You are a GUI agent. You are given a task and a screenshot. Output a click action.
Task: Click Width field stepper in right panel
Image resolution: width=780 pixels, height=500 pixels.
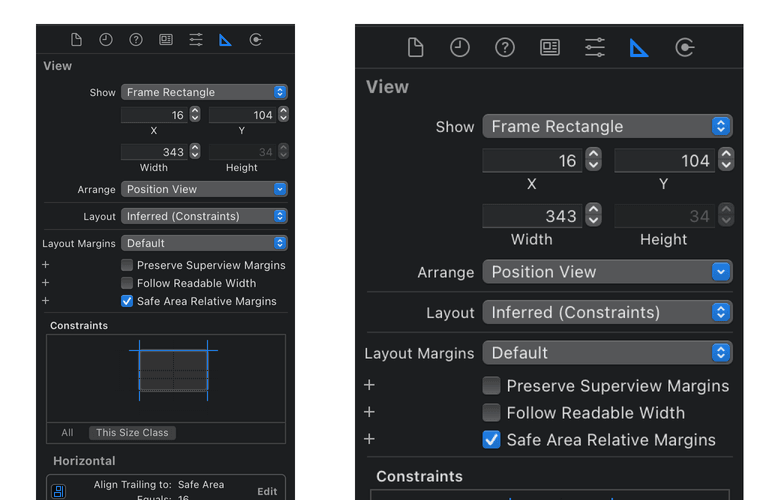[x=593, y=215]
